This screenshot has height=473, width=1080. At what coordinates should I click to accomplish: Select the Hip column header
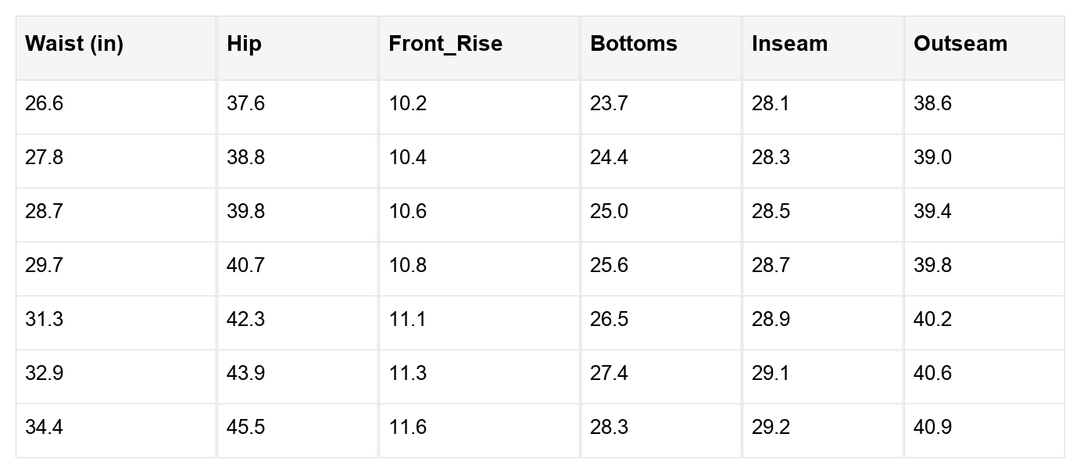click(x=244, y=44)
